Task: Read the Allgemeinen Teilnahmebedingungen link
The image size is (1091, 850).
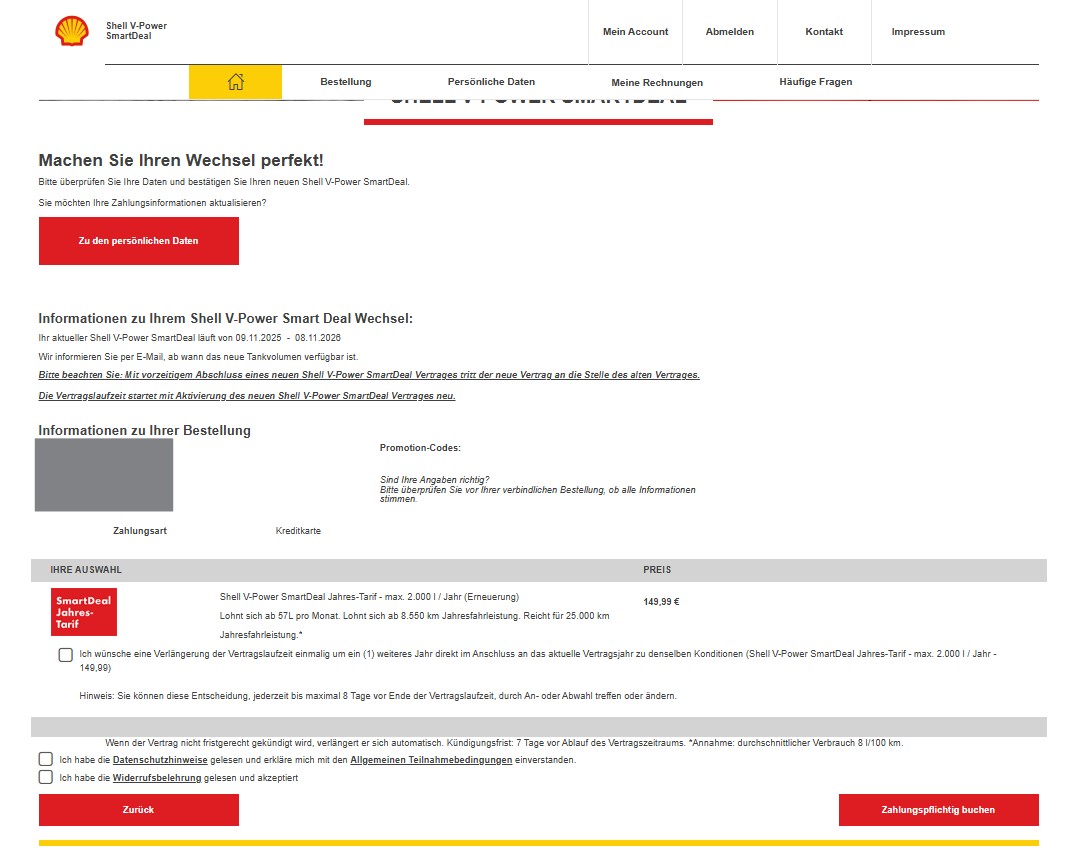Action: (431, 760)
